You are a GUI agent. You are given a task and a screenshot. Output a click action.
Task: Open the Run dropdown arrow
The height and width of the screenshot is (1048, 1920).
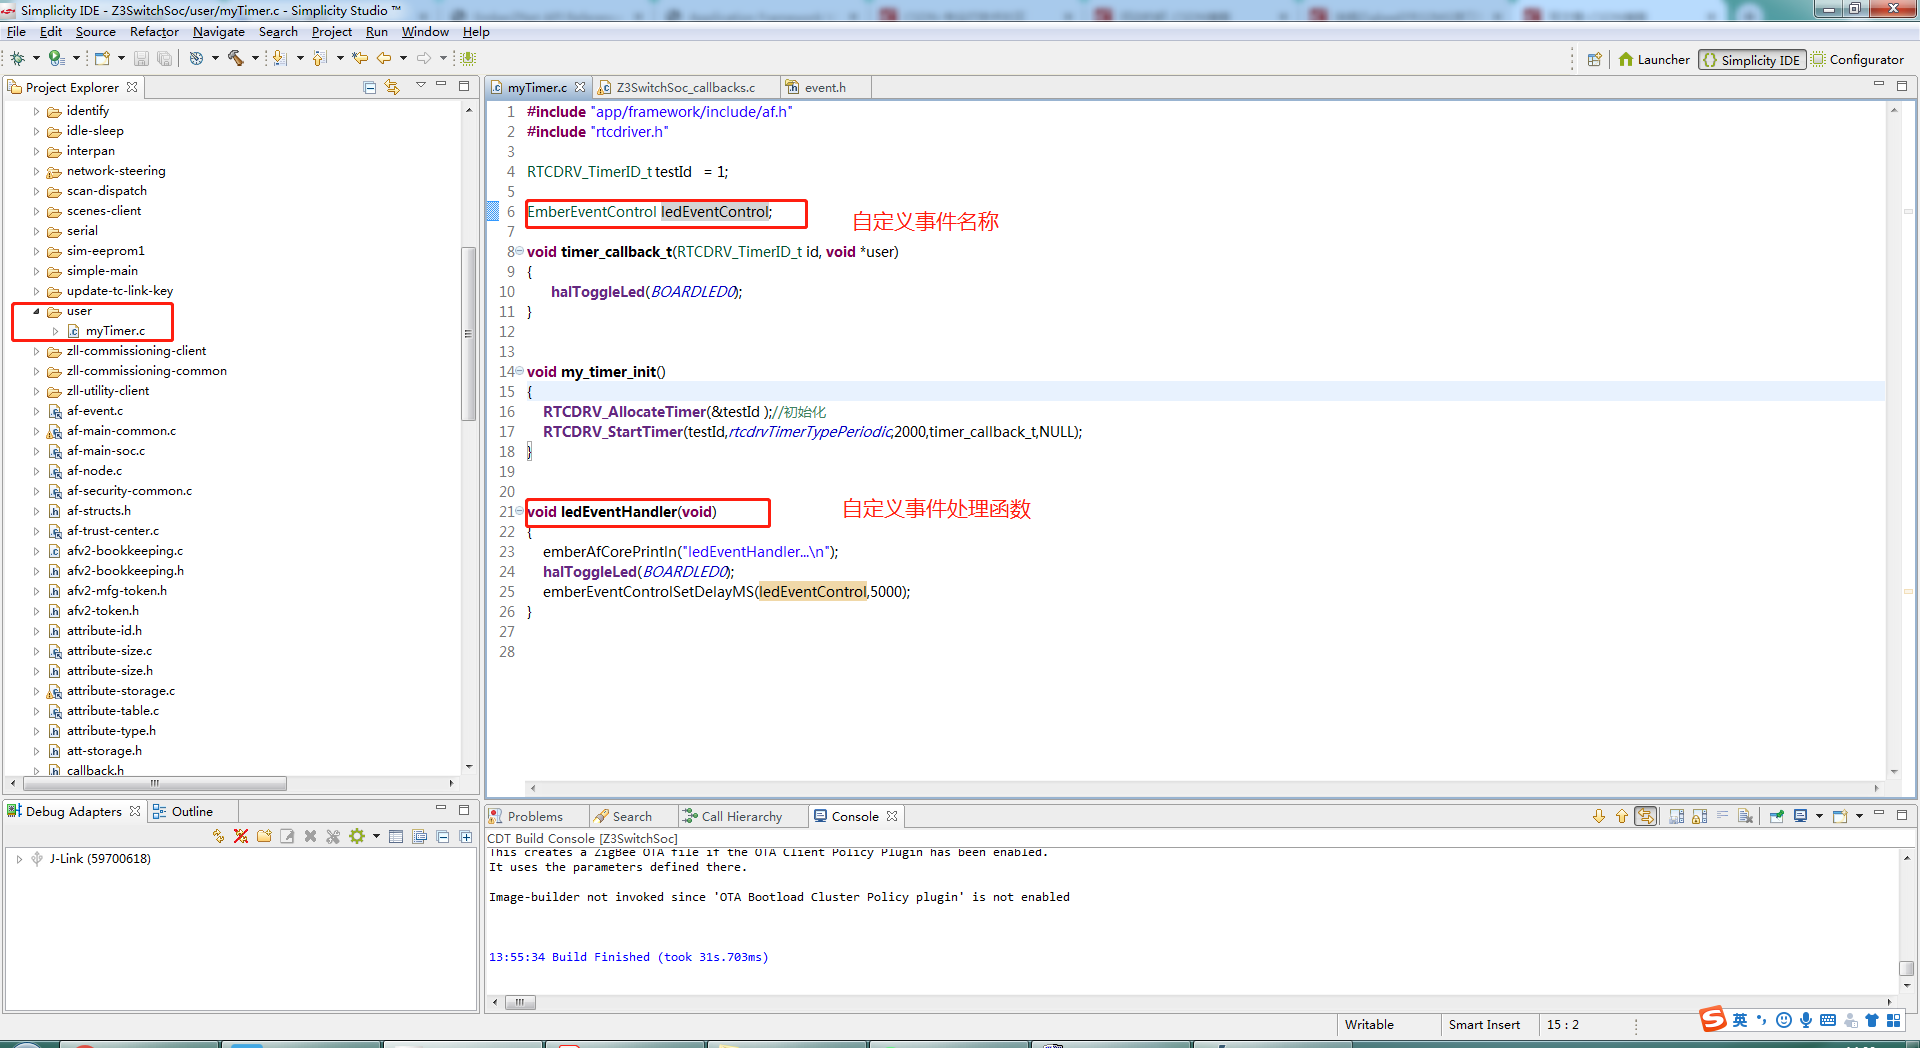coord(76,59)
